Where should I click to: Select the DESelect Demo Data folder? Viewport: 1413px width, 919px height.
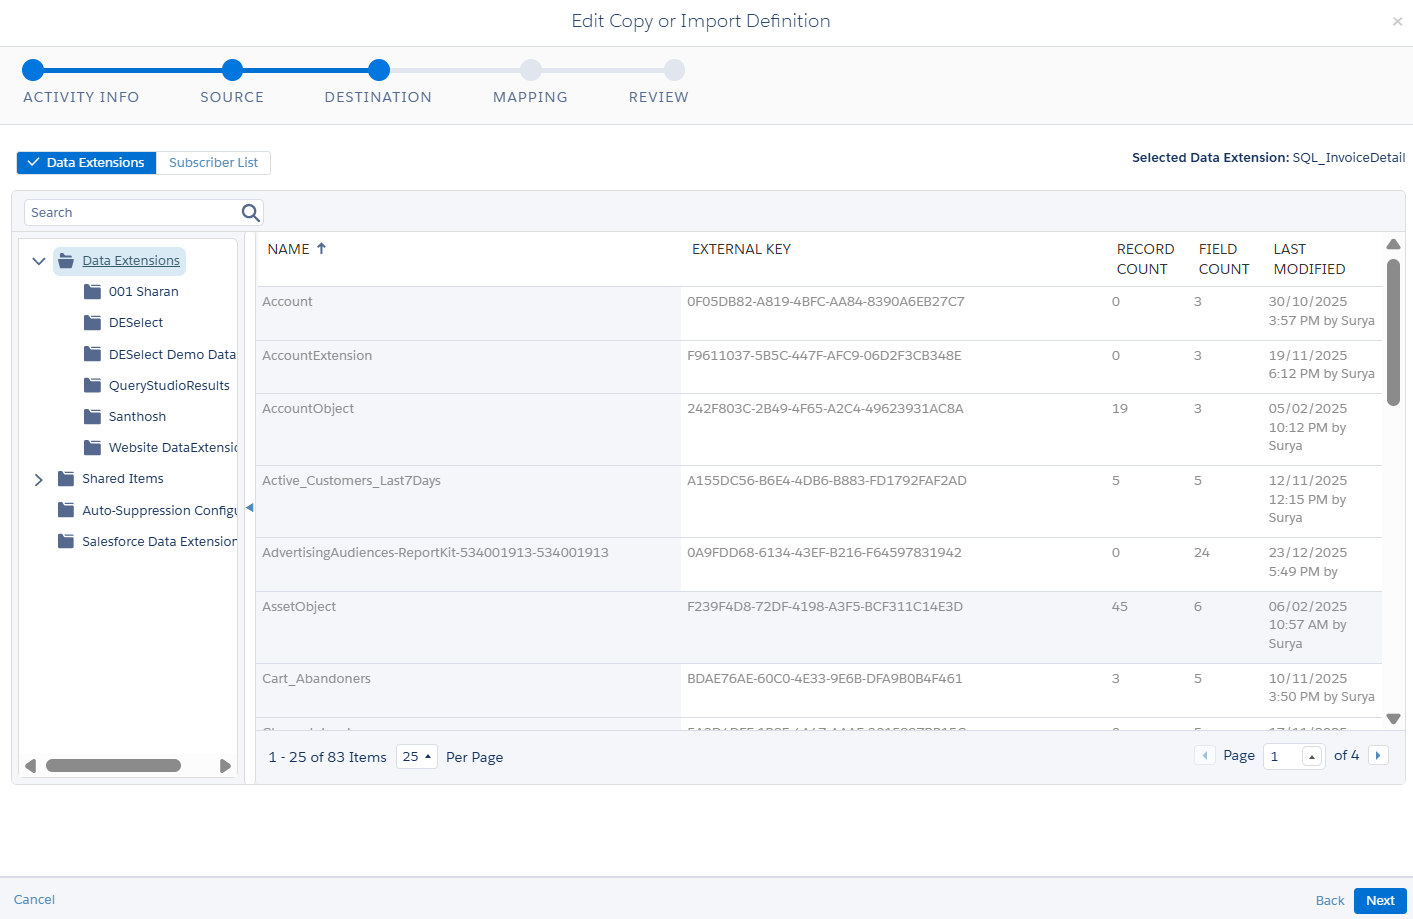(171, 355)
